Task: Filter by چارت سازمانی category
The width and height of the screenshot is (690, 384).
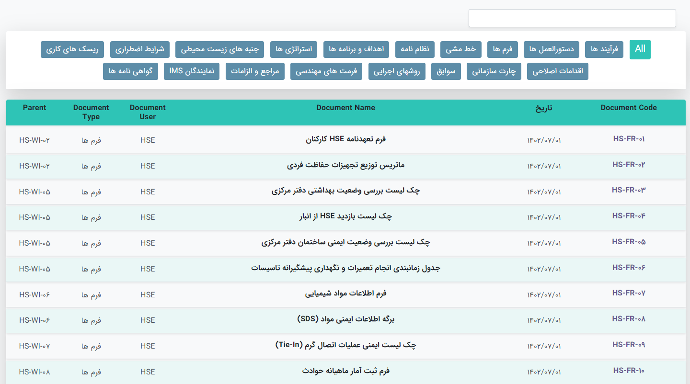Action: point(494,71)
